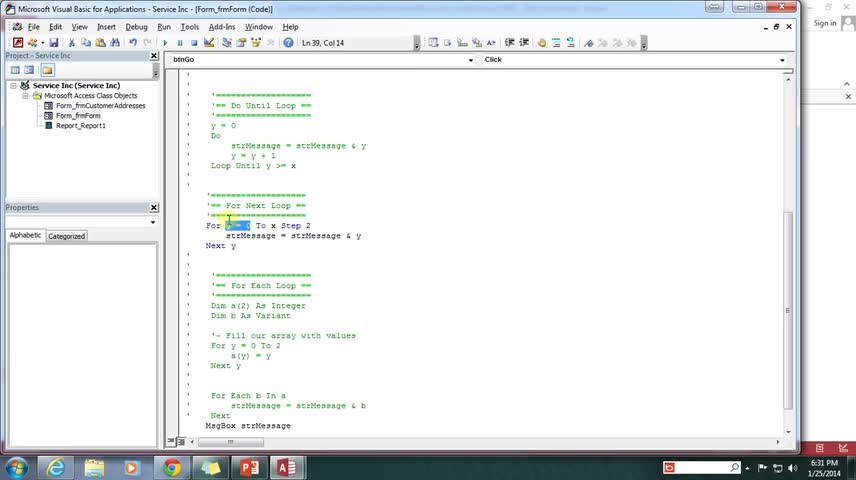Switch to the Categorized properties tab
The height and width of the screenshot is (480, 856).
click(66, 236)
